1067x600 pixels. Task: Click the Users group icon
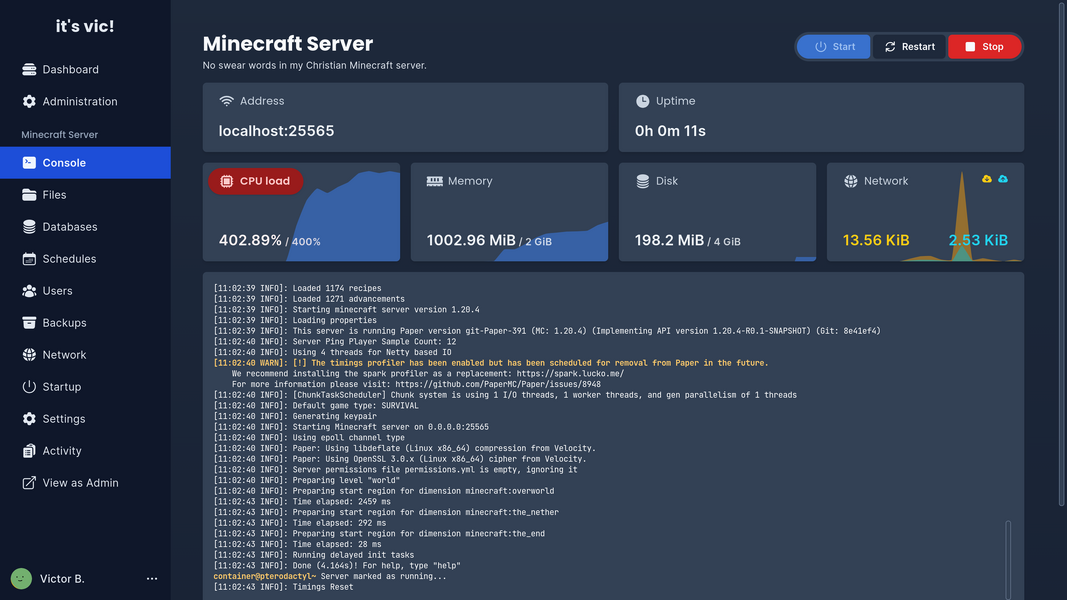coord(29,291)
